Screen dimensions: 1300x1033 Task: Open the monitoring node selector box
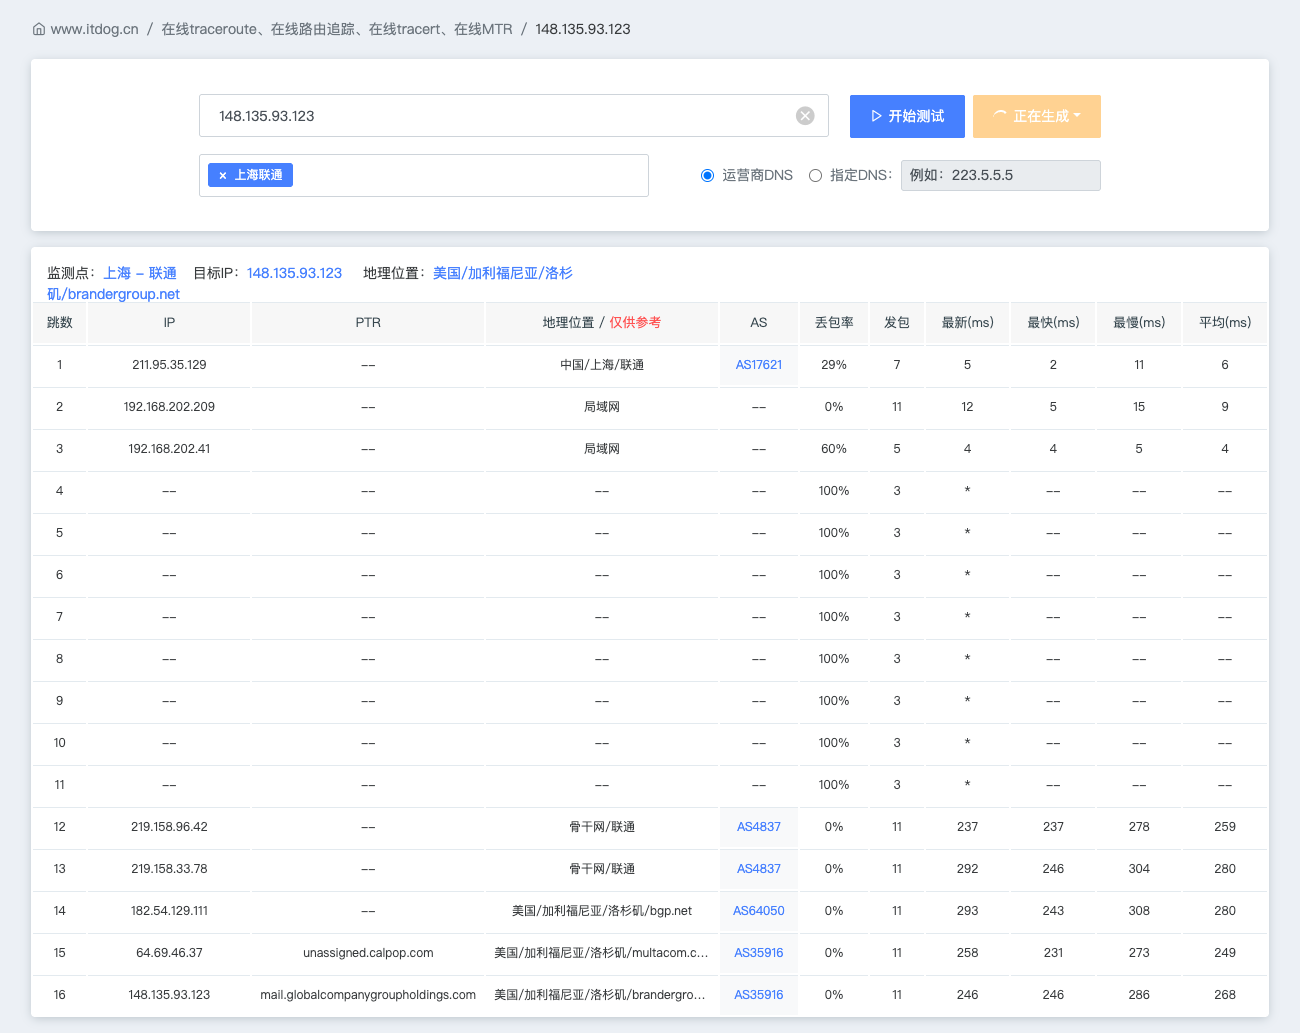[x=424, y=175]
